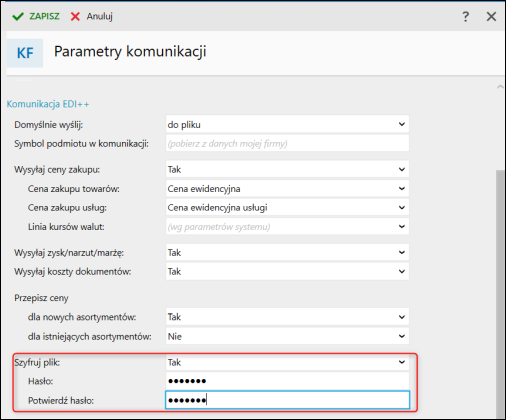The height and width of the screenshot is (420, 506).
Task: Open the Linia kursów walut dropdown
Action: 287,227
